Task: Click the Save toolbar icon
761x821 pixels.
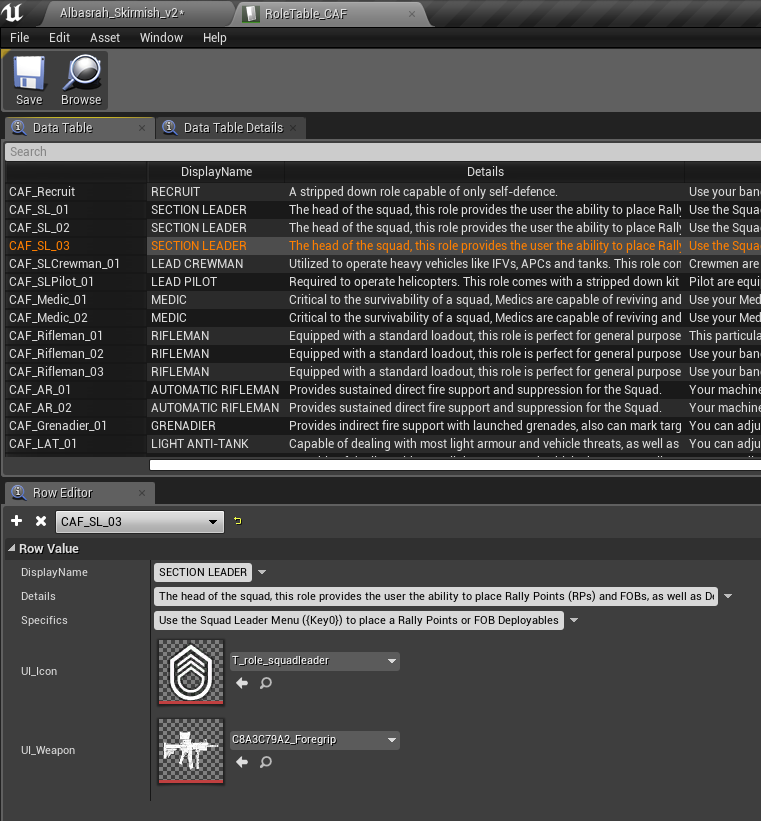Action: [x=29, y=80]
